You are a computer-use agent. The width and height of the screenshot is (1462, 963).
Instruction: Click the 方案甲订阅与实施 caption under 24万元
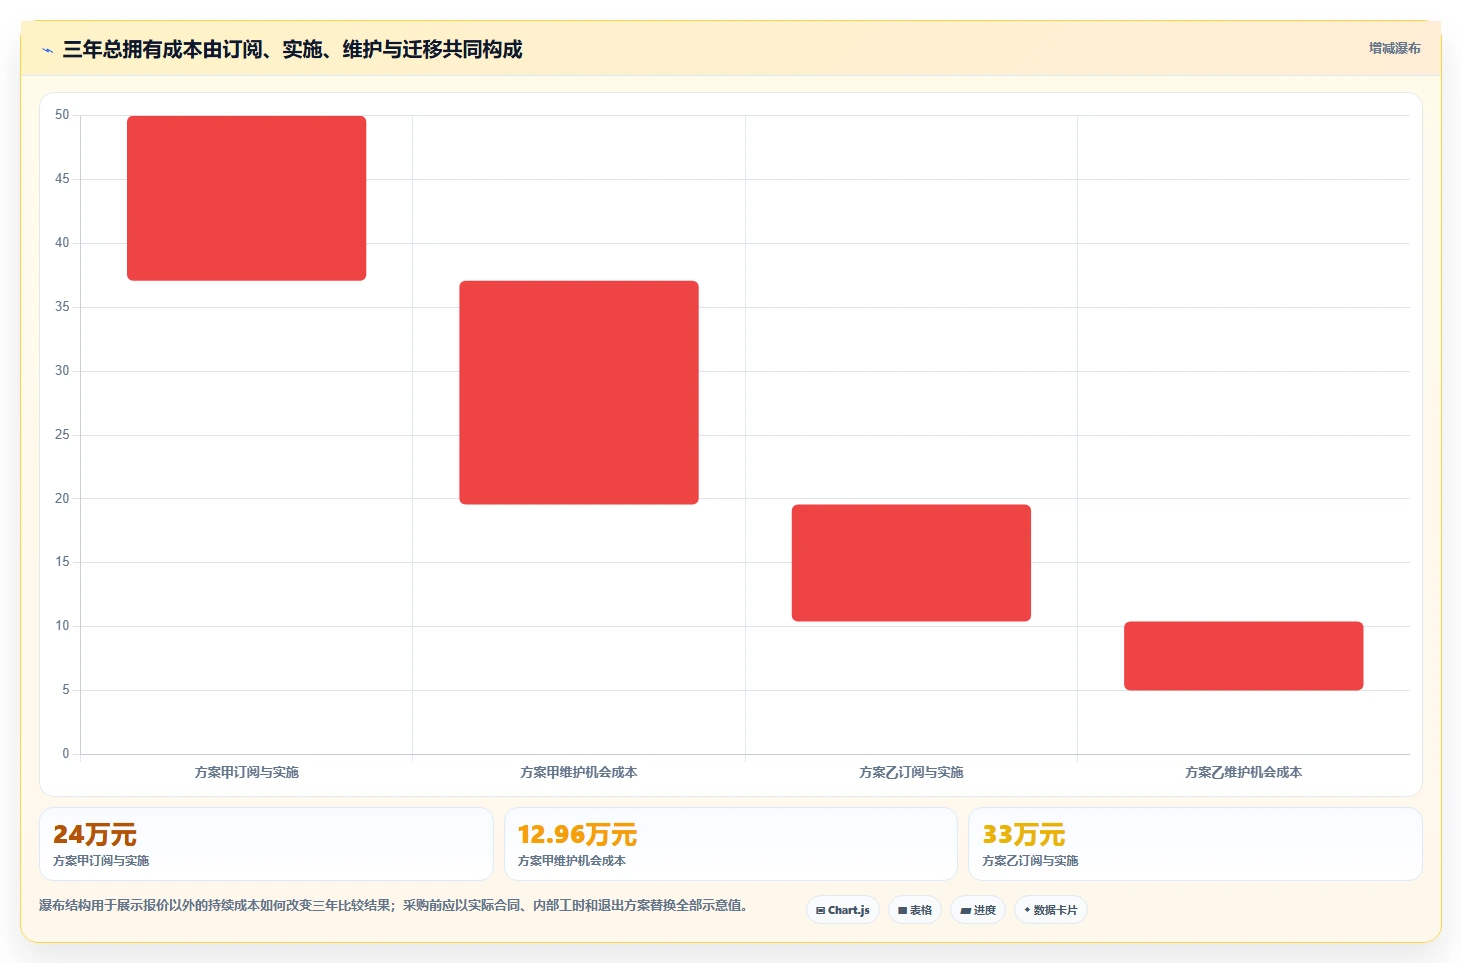[101, 860]
